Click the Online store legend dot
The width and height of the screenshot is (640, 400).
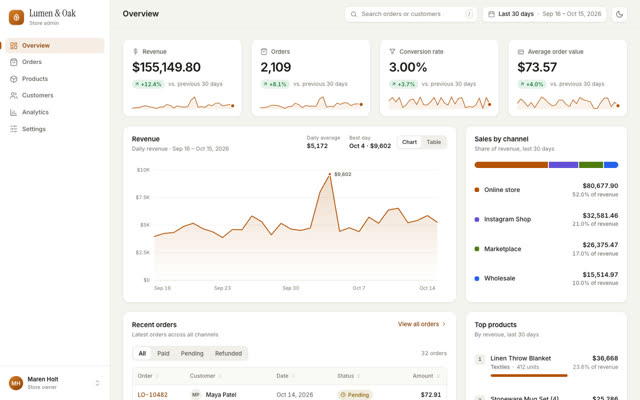pos(477,190)
